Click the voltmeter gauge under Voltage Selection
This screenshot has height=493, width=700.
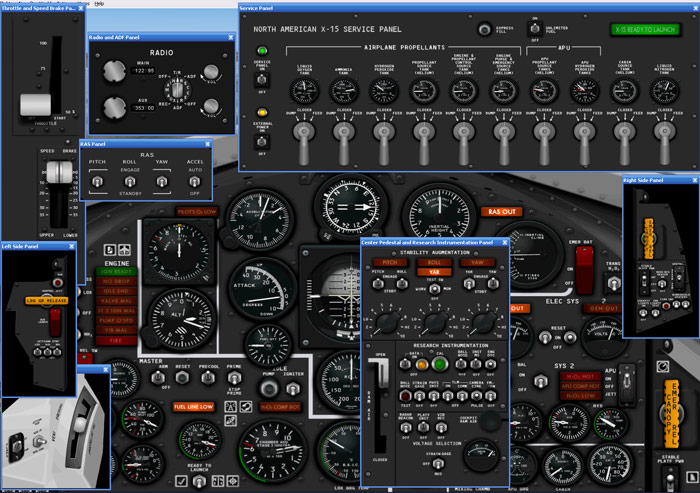coord(480,455)
